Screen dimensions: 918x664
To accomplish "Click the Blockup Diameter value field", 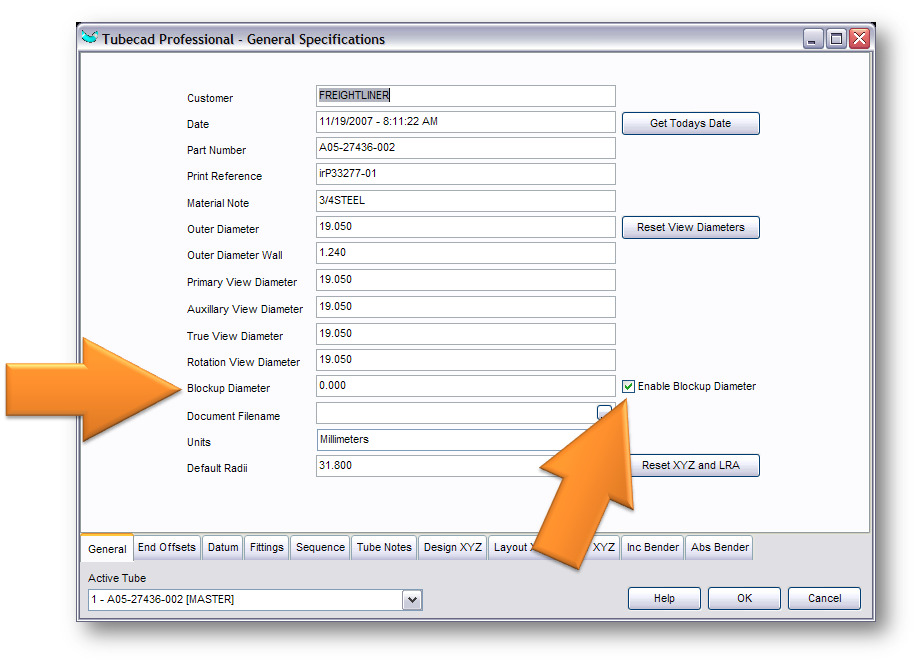I will point(465,386).
